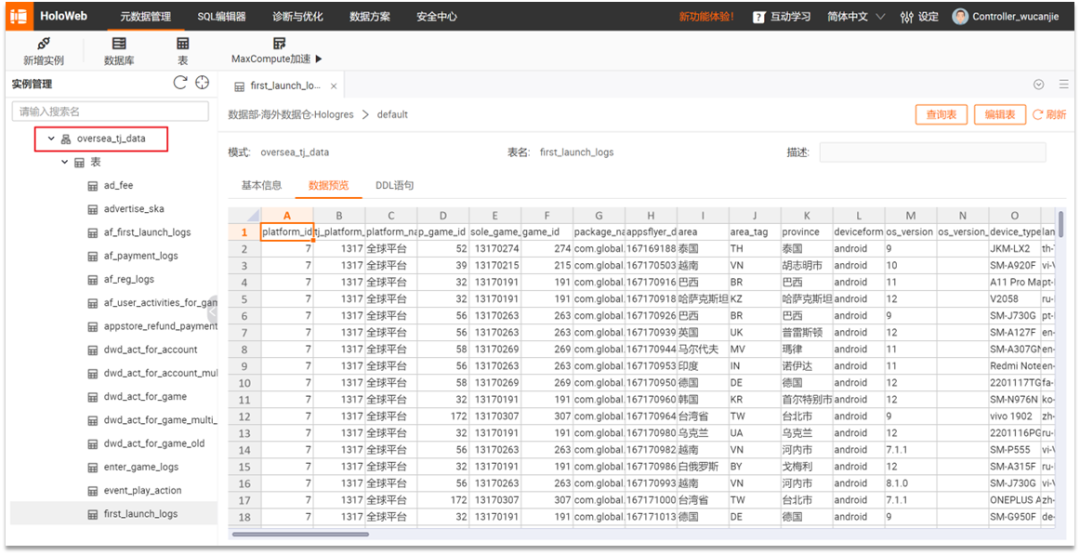Collapse the oversea_tj_data schema node
The image size is (1080, 555).
click(51, 138)
